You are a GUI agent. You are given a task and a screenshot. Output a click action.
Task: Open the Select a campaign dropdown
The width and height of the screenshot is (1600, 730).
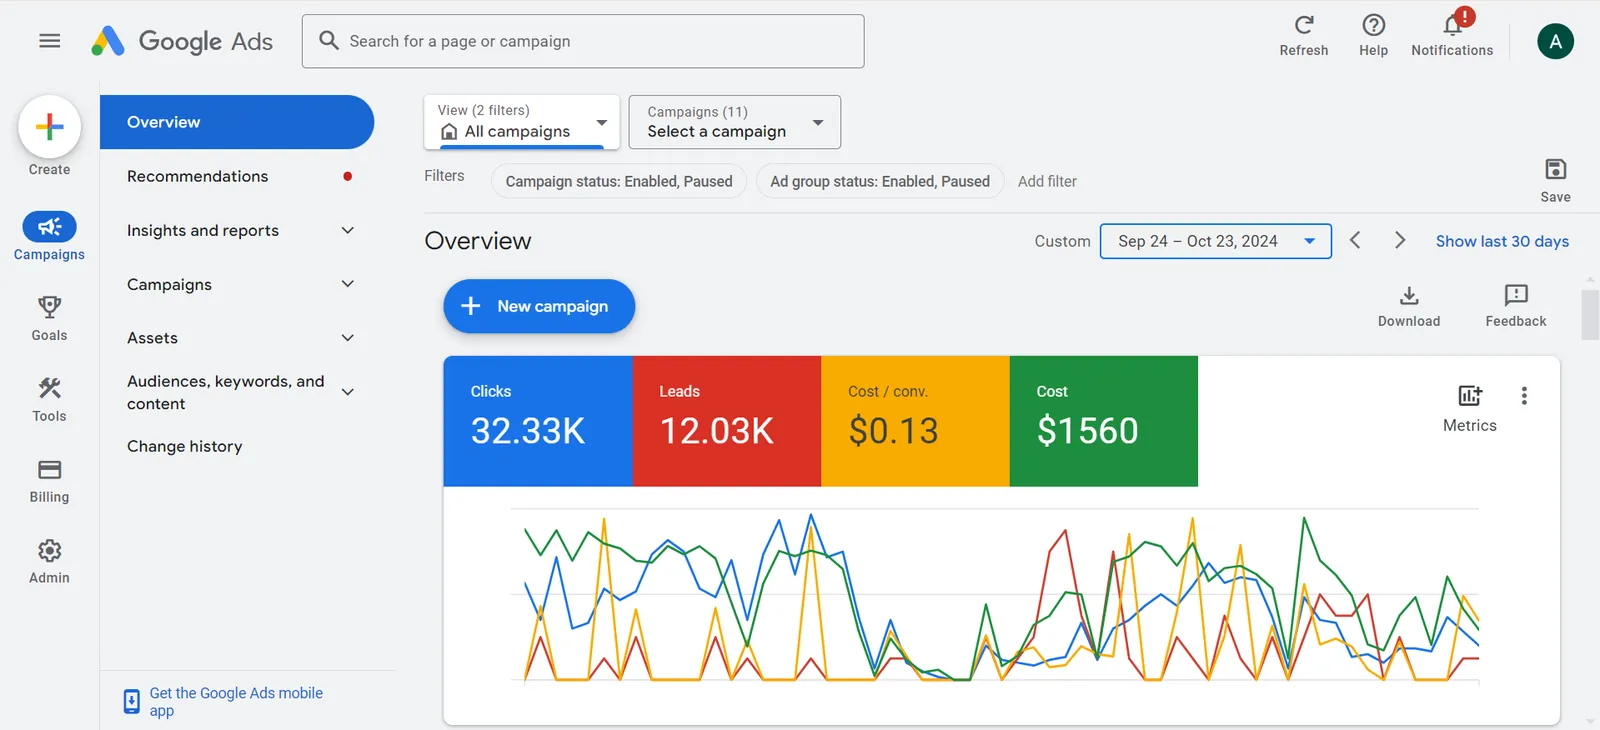click(735, 122)
